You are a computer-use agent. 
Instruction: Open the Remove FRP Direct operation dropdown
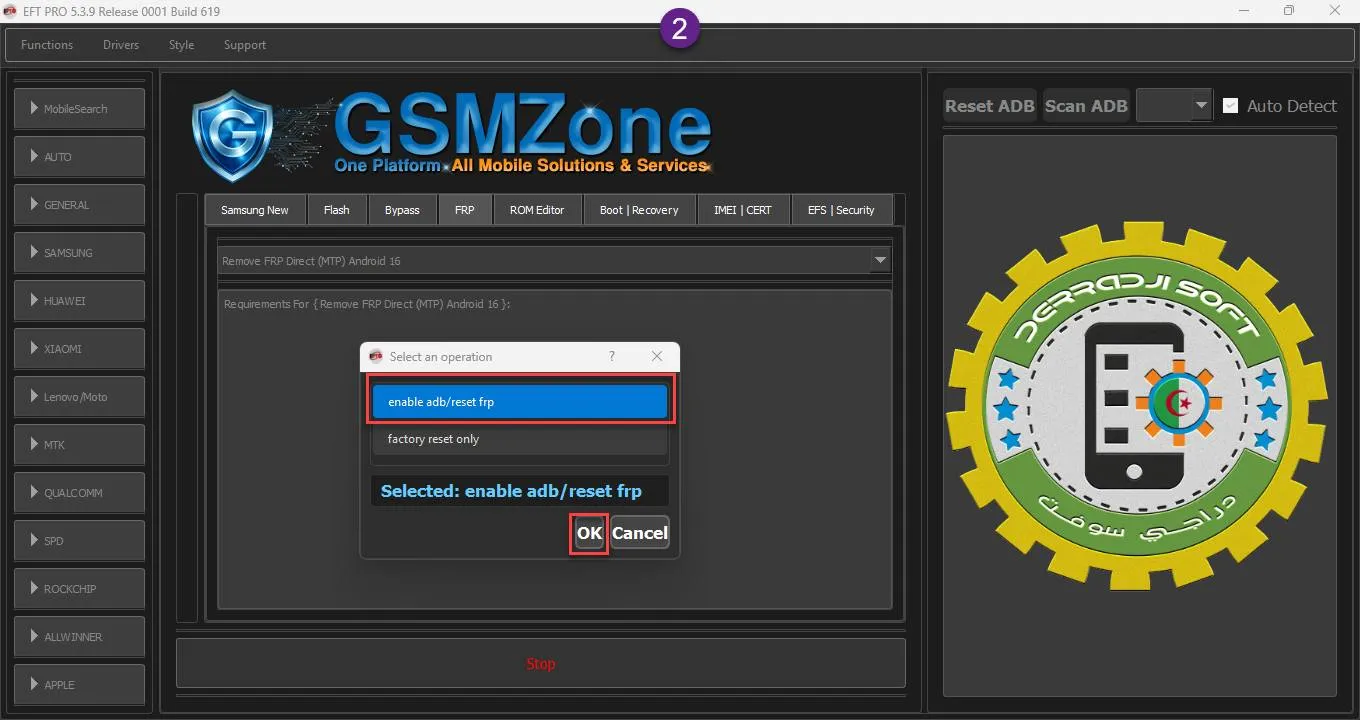click(879, 261)
